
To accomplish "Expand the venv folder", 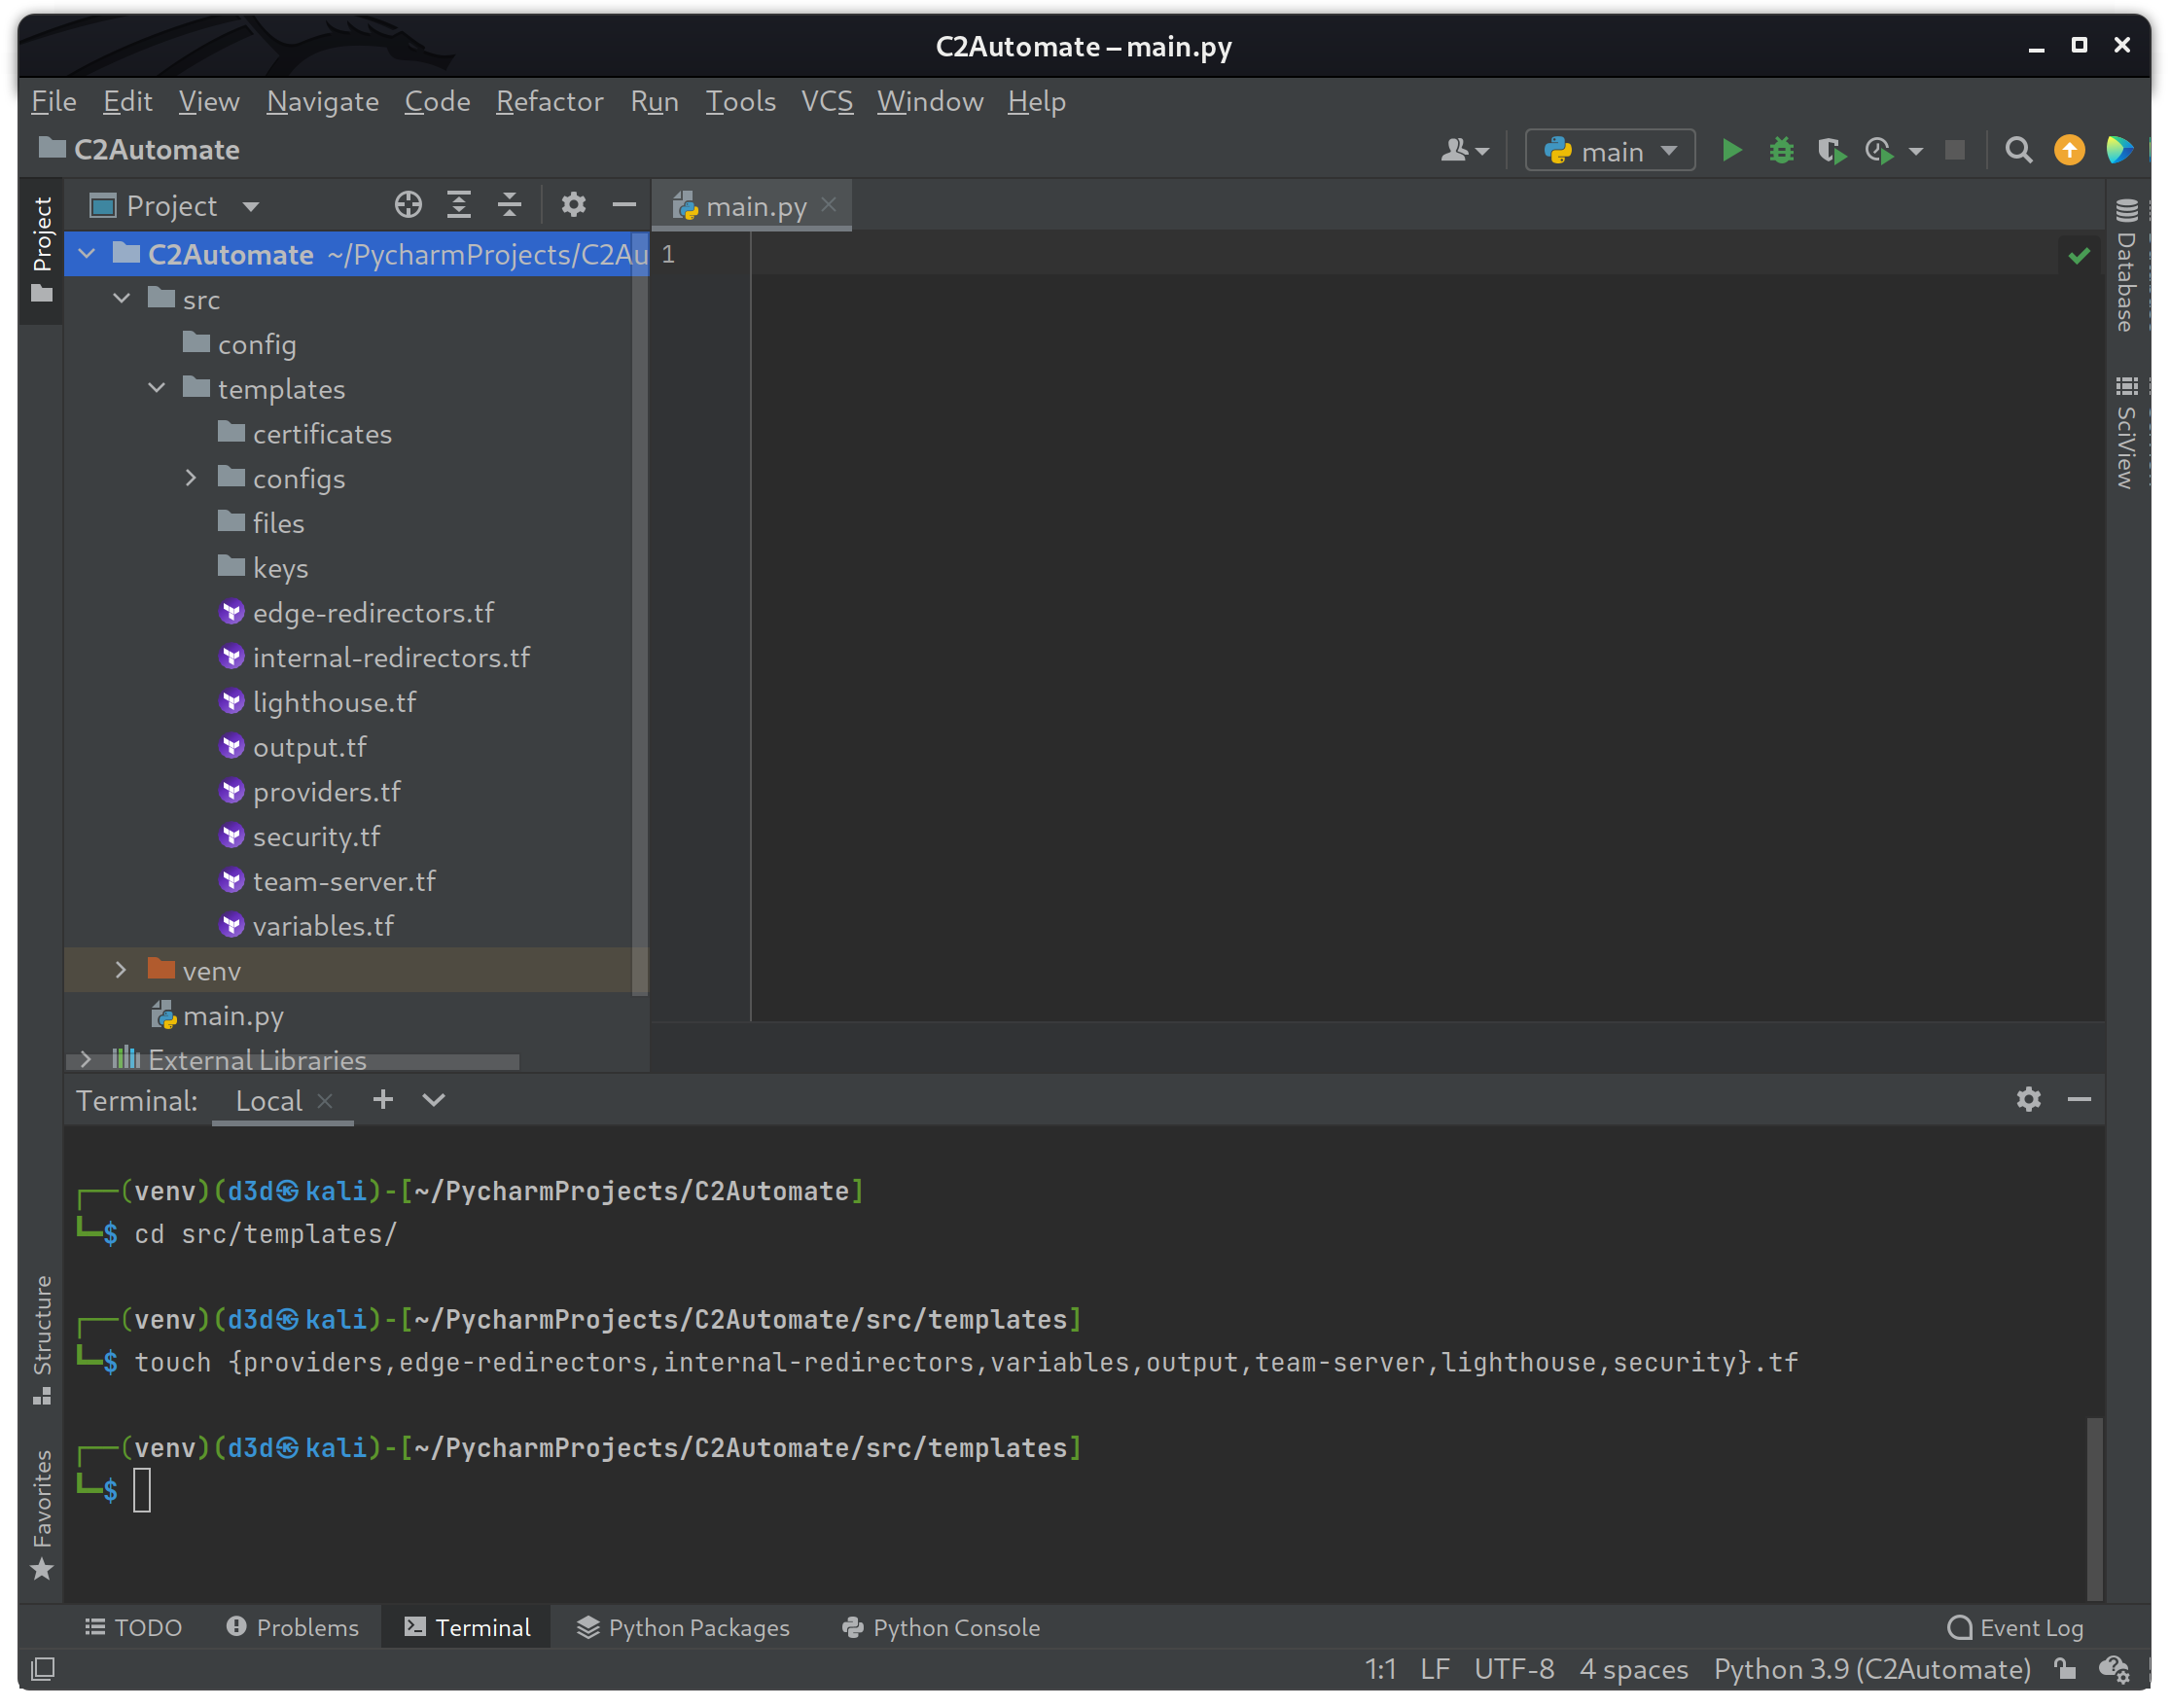I will [x=120, y=969].
